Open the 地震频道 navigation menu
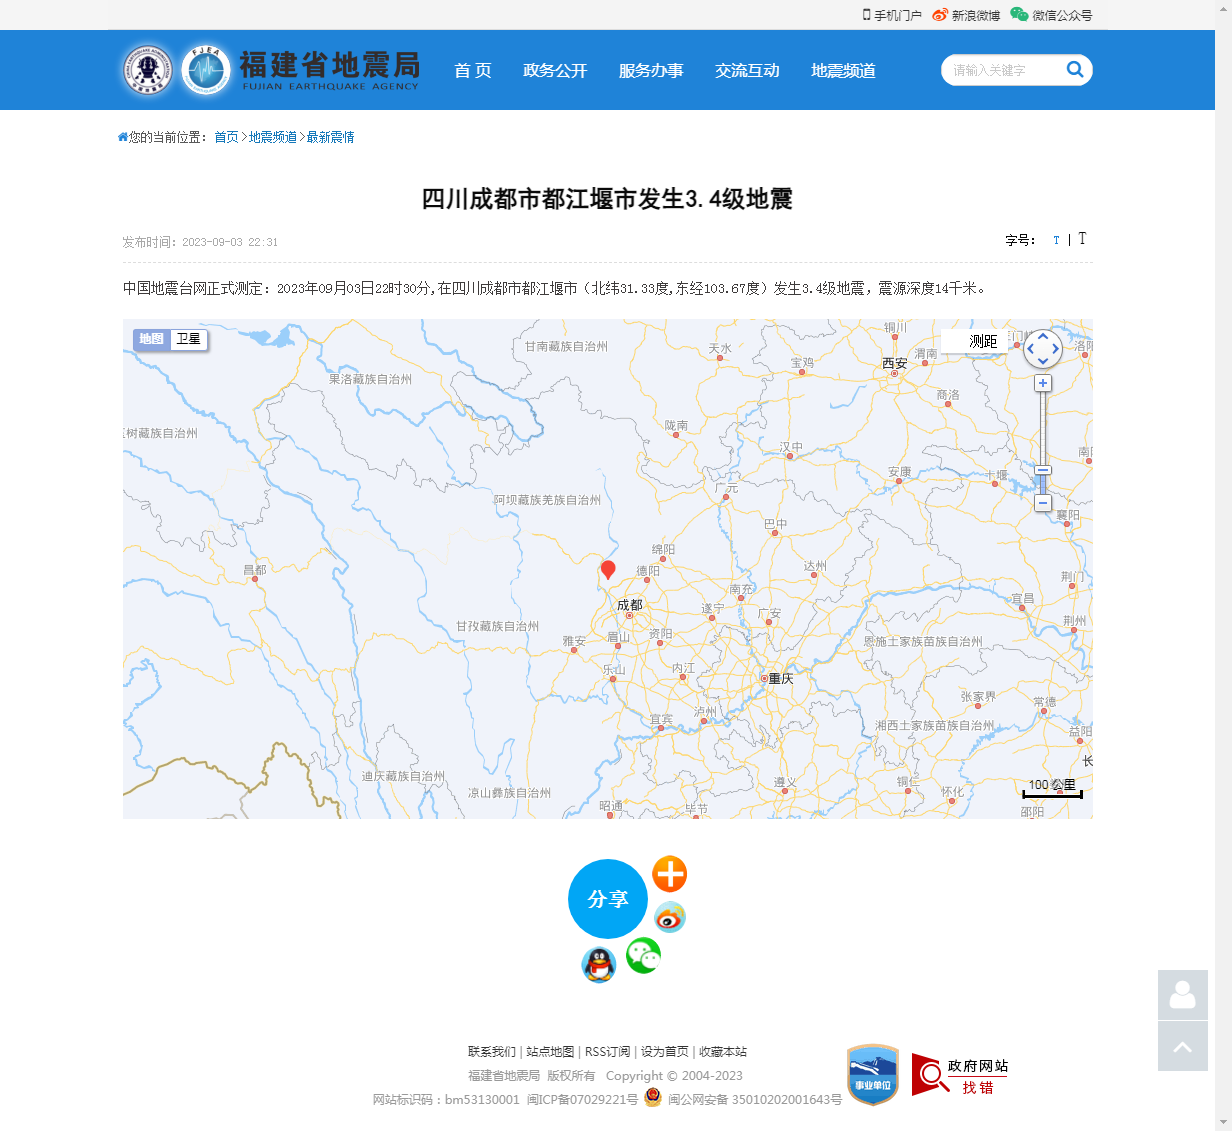The width and height of the screenshot is (1232, 1131). [843, 70]
